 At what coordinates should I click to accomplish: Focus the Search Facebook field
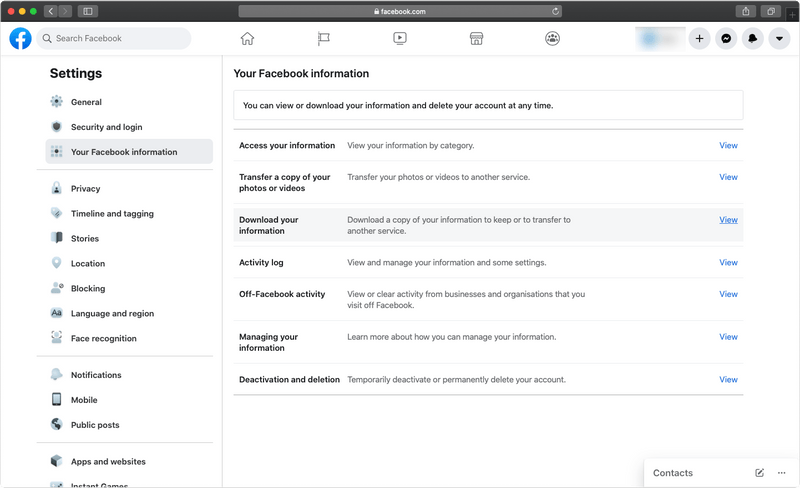[x=114, y=38]
